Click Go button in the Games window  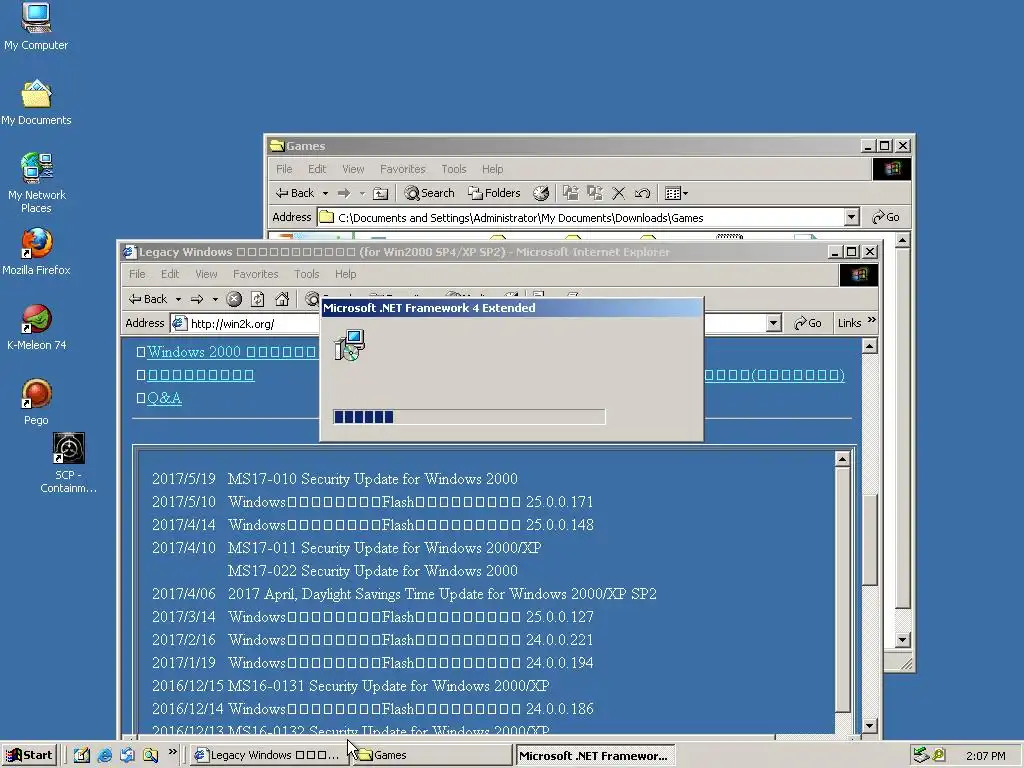pyautogui.click(x=886, y=217)
